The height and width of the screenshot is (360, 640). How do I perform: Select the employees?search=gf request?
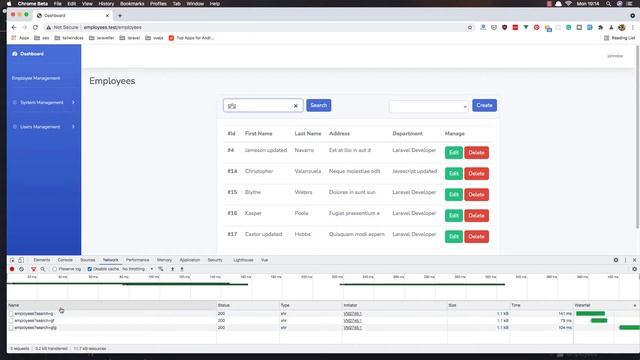pos(34,321)
